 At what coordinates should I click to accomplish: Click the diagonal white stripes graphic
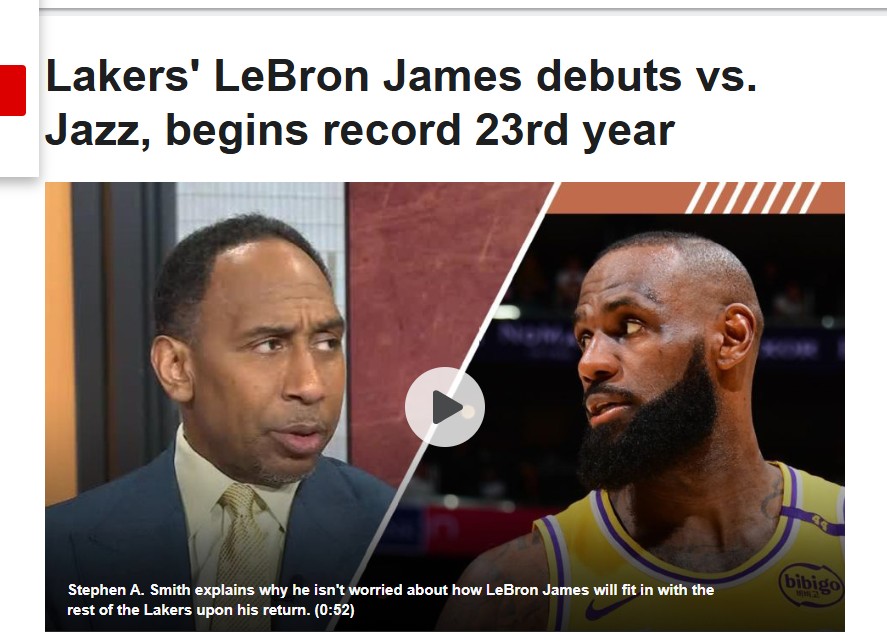tap(752, 197)
